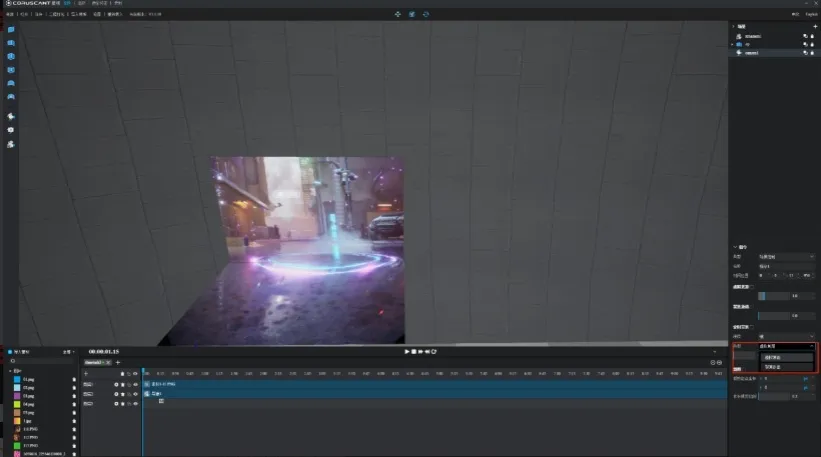Play the timeline
Viewport: 821px width, 457px height.
point(407,352)
